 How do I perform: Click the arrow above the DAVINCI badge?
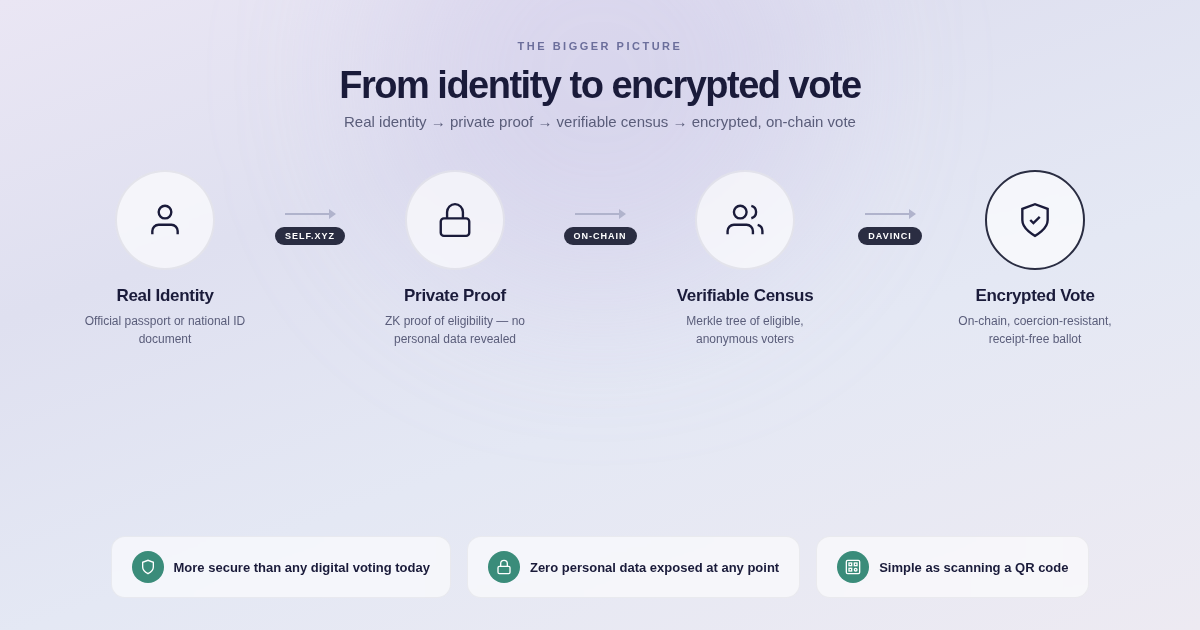click(890, 214)
